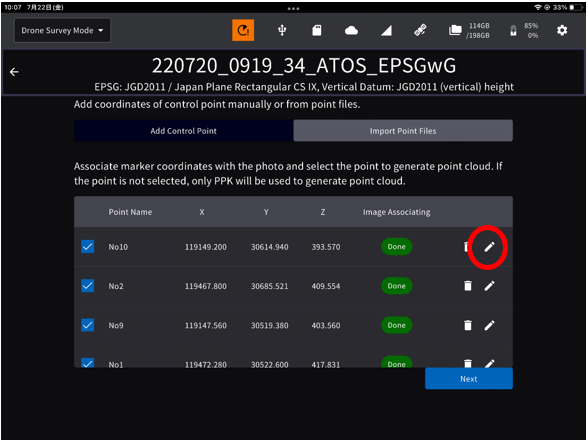Open the satellite status icon
The height and width of the screenshot is (440, 588).
pyautogui.click(x=420, y=30)
